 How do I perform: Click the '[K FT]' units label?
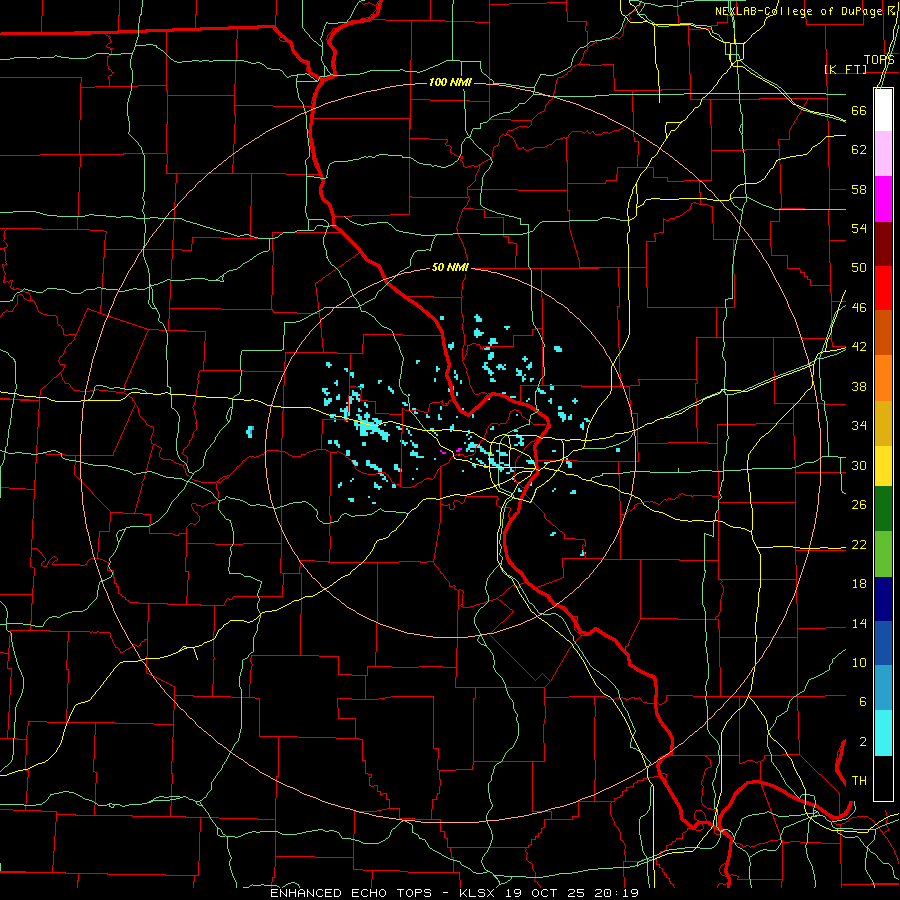tap(845, 69)
